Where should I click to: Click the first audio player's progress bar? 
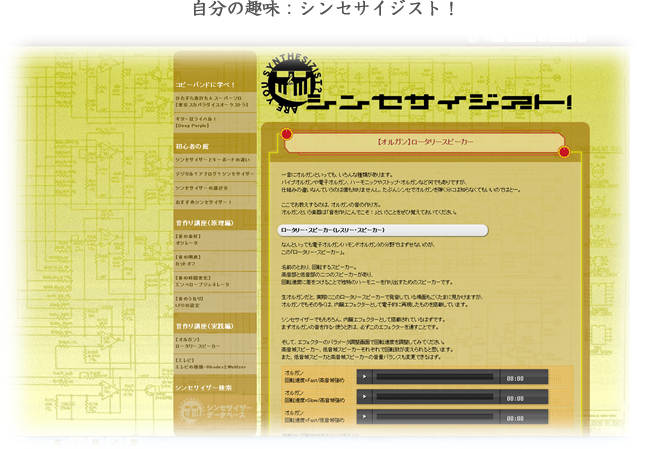pos(435,378)
